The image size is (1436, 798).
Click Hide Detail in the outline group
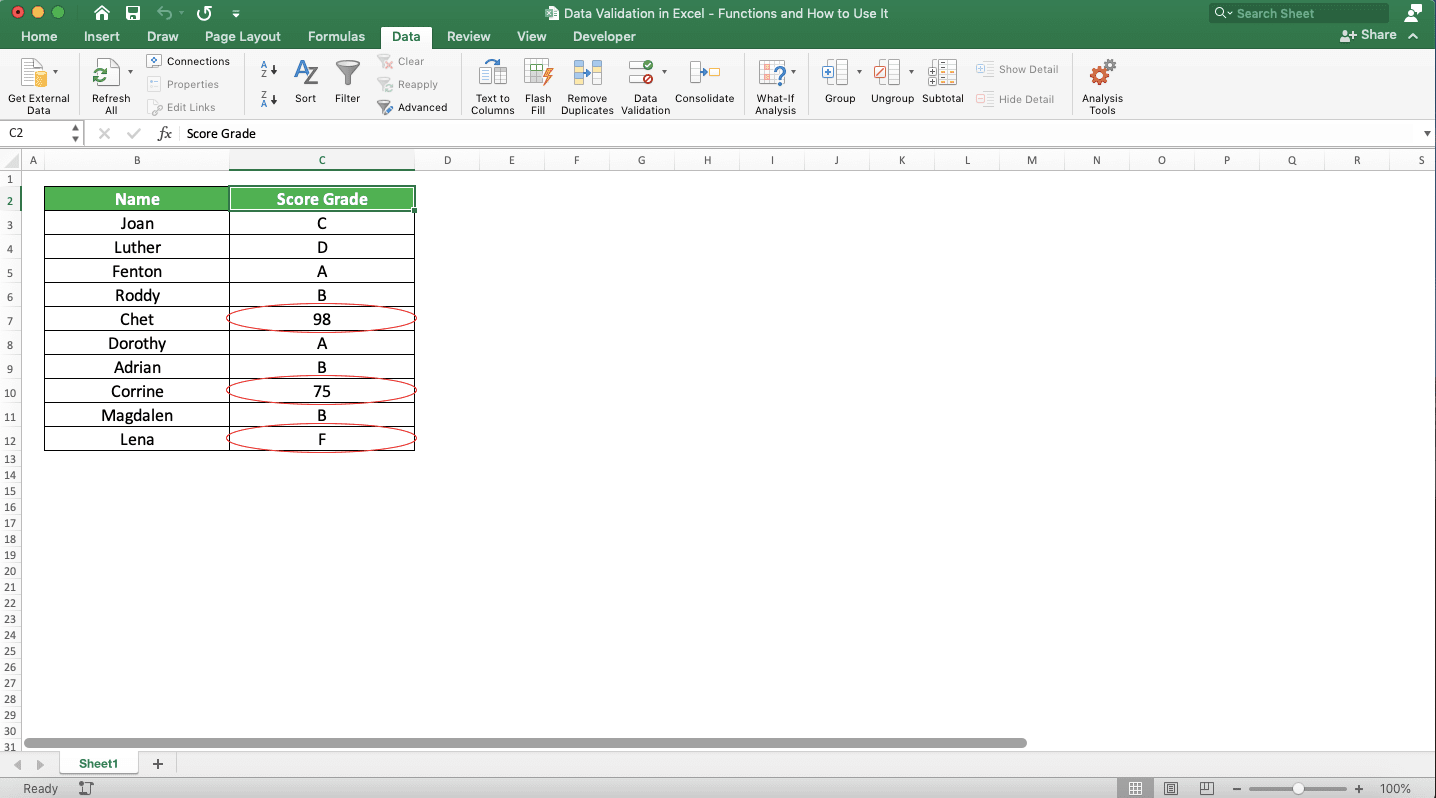[x=1016, y=99]
